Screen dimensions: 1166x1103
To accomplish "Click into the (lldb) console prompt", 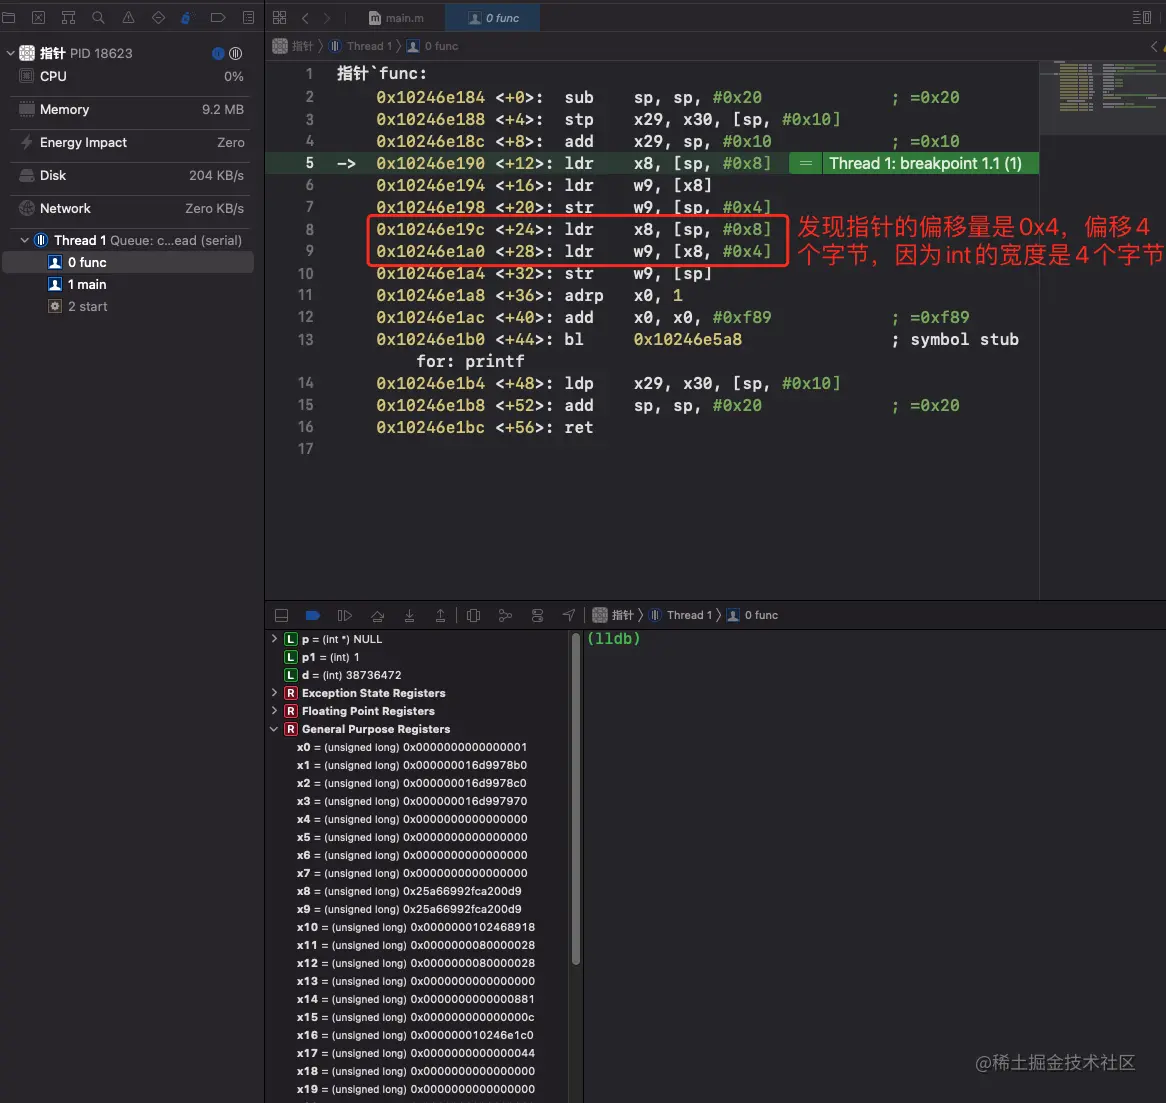I will [613, 638].
